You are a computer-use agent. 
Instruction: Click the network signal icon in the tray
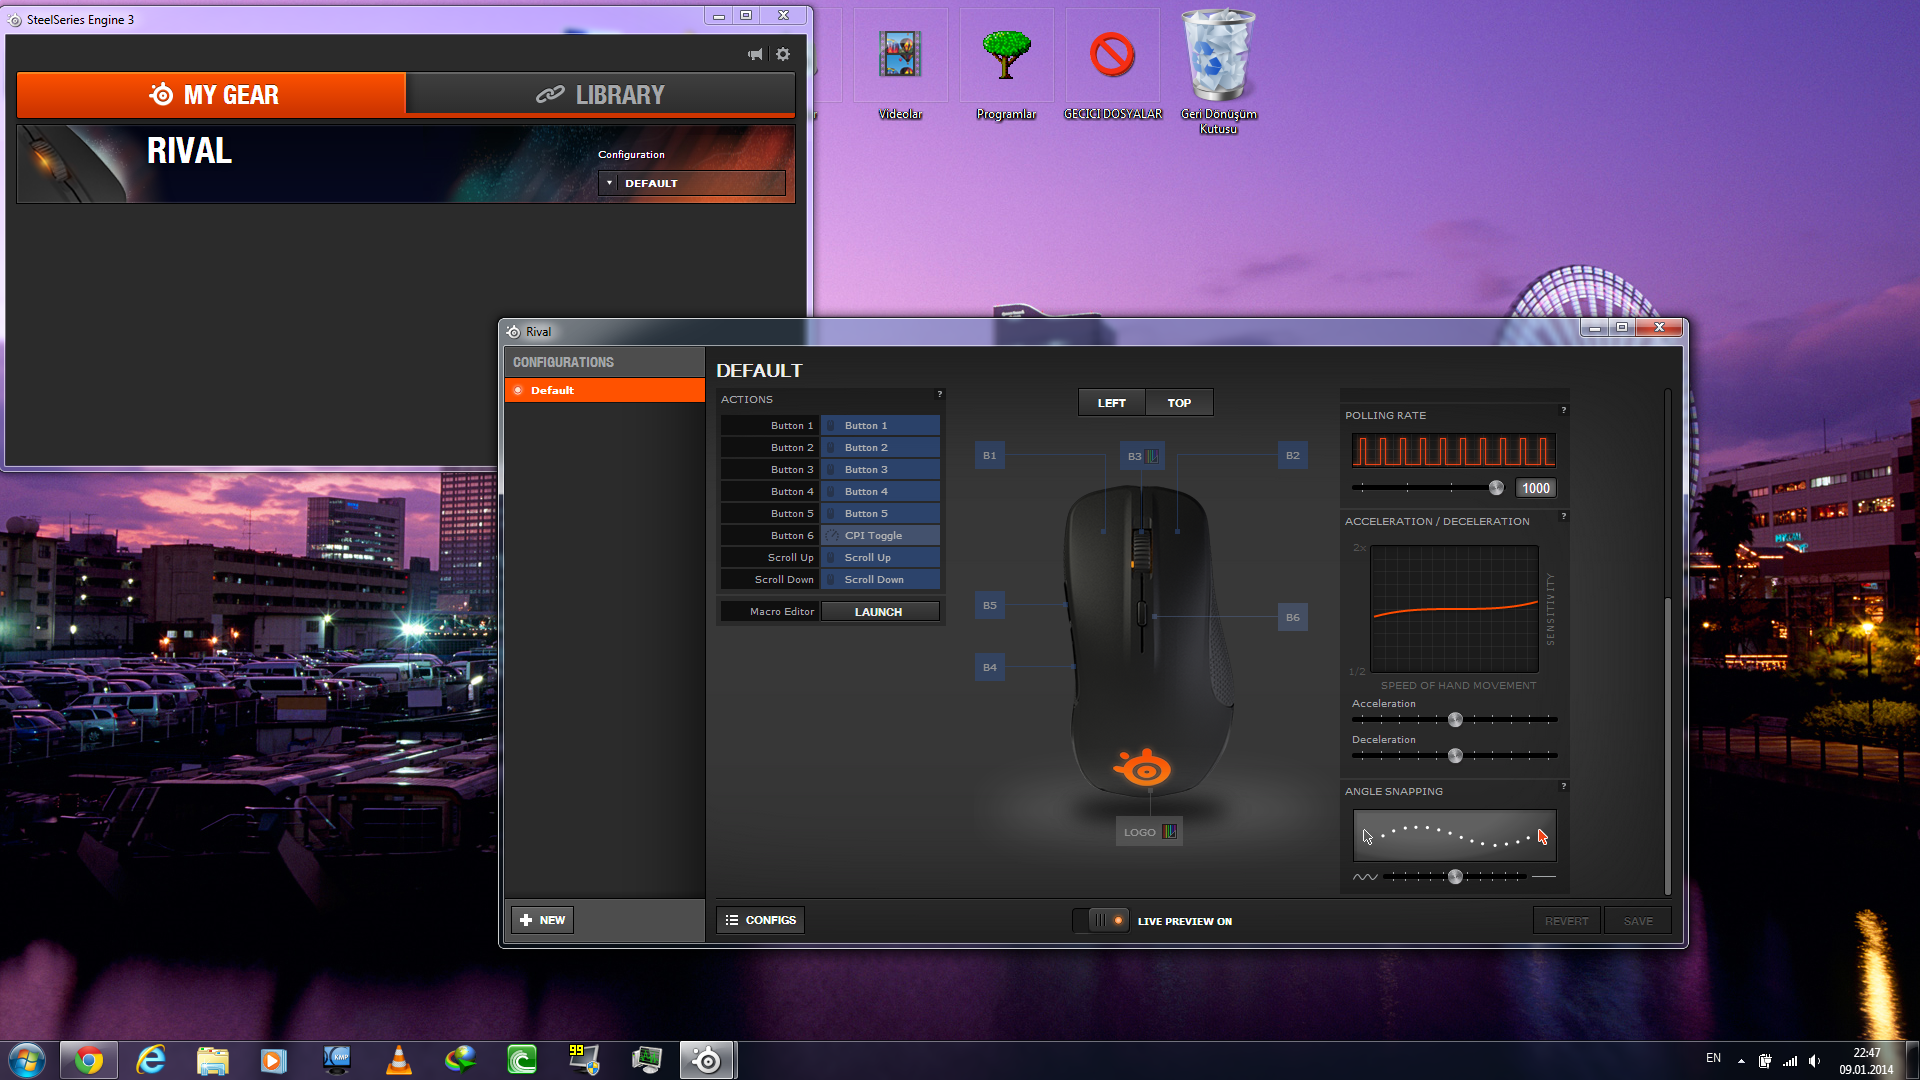coord(1790,1061)
